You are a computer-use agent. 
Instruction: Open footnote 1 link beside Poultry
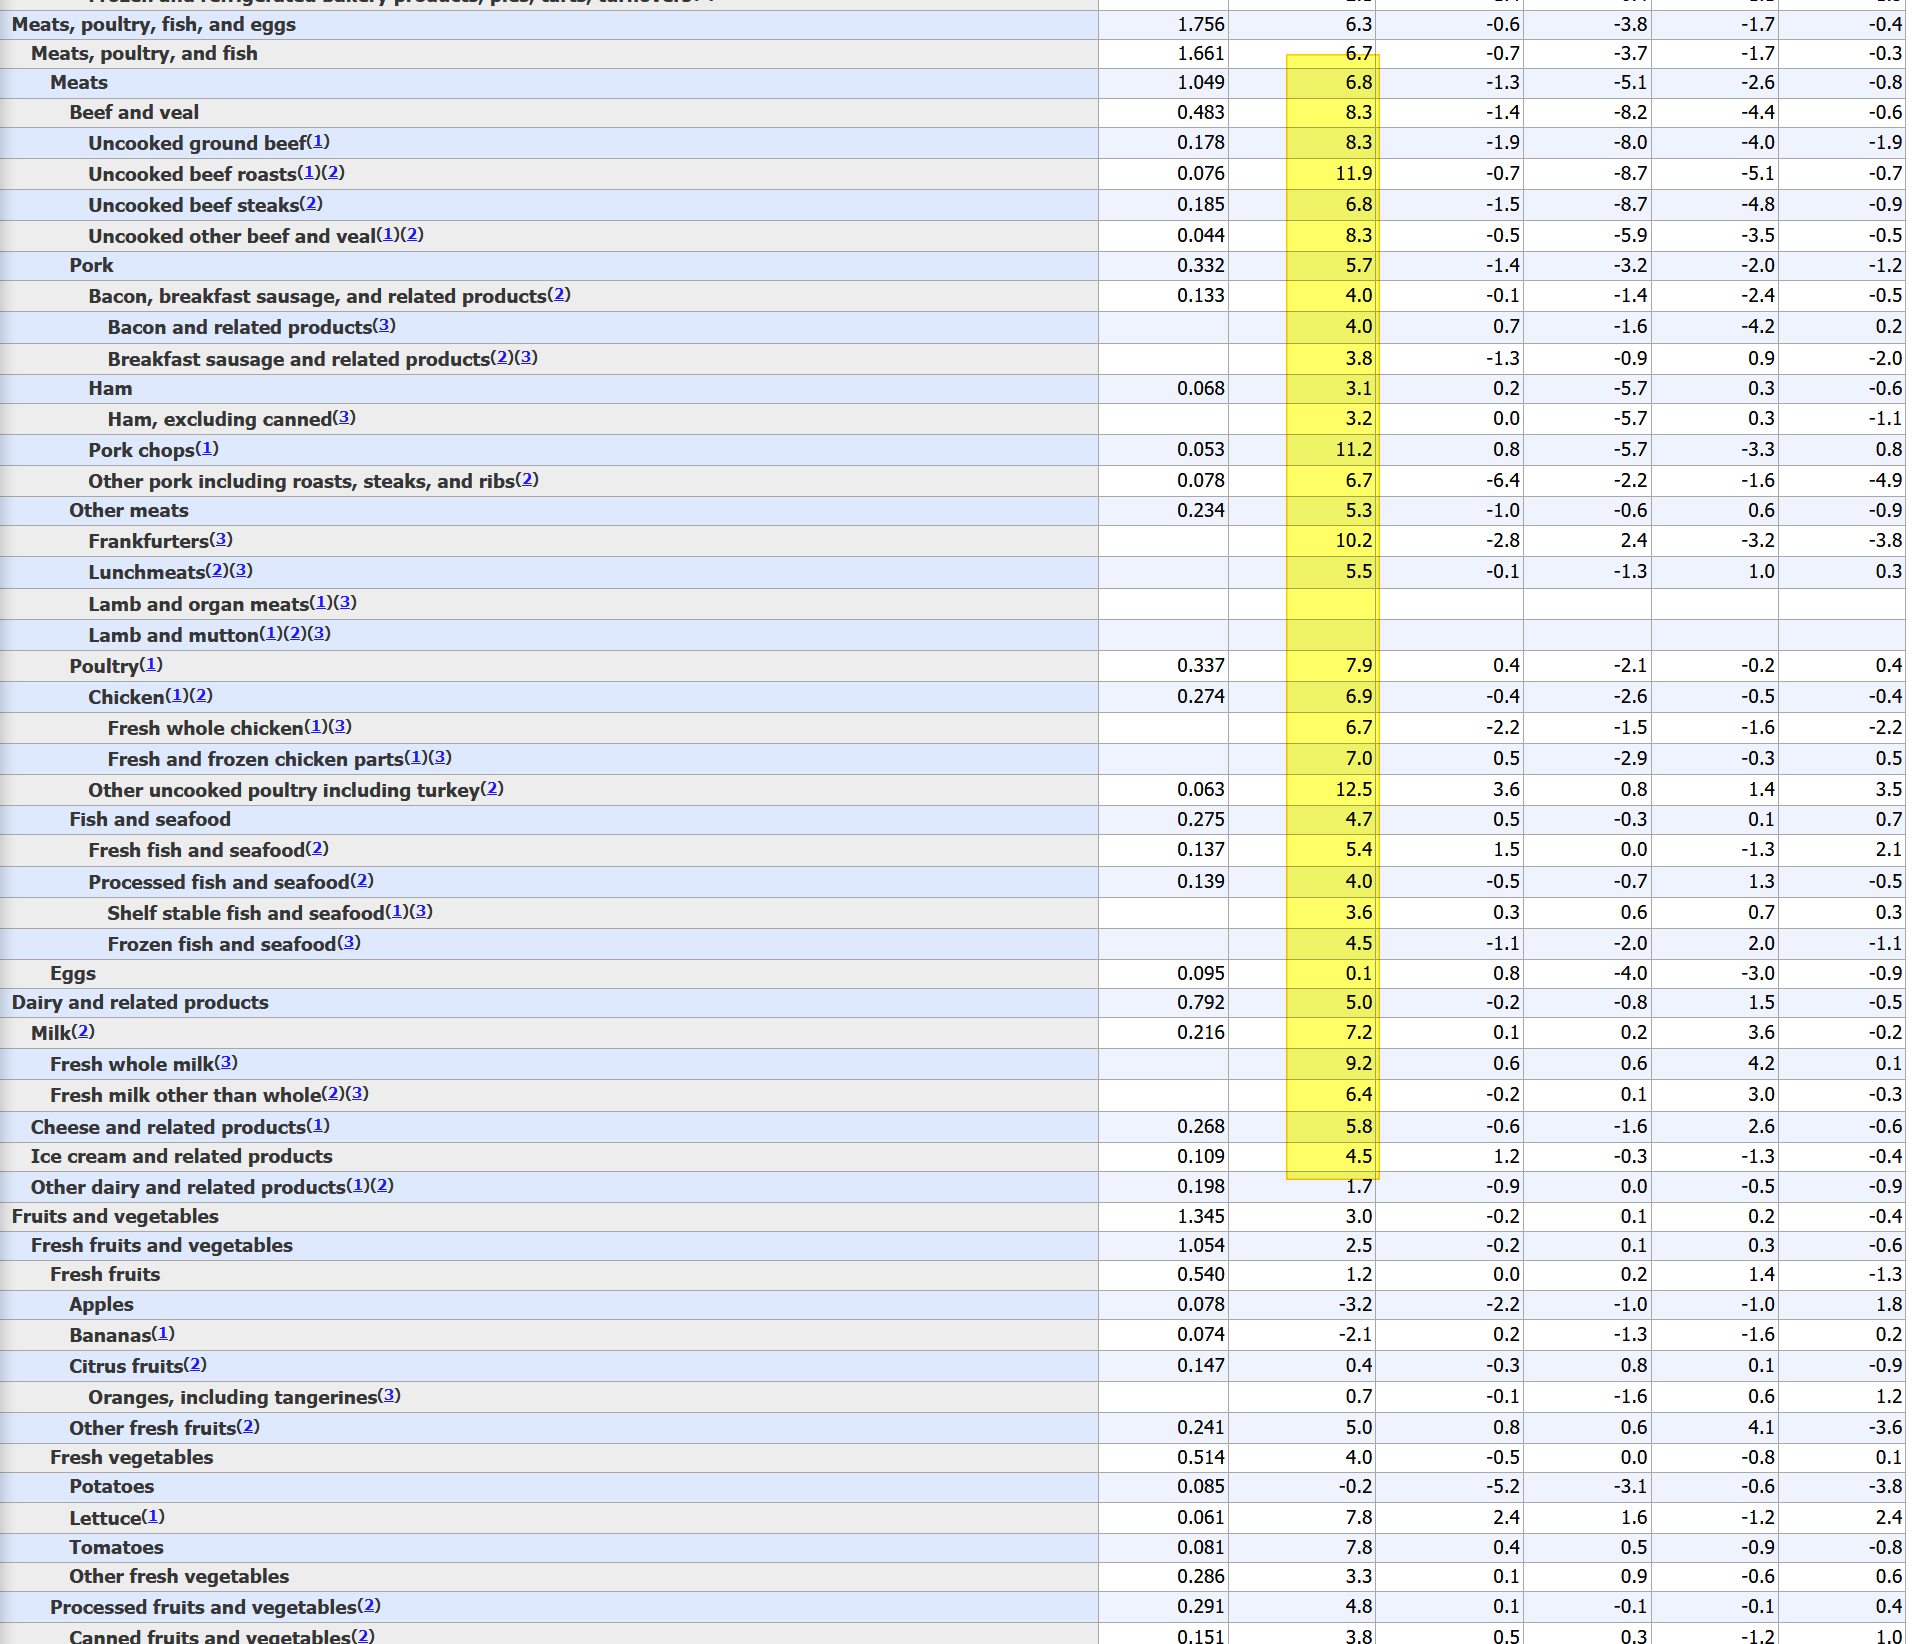tap(151, 665)
